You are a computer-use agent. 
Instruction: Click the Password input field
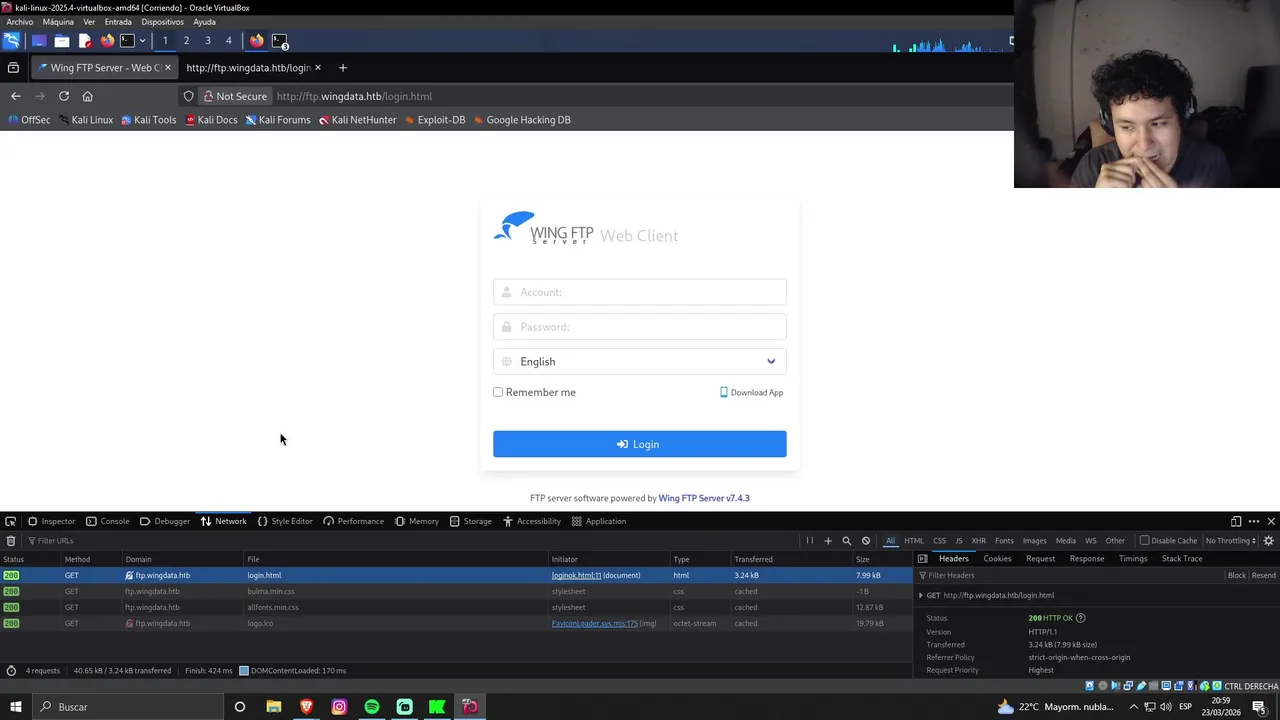pyautogui.click(x=640, y=327)
